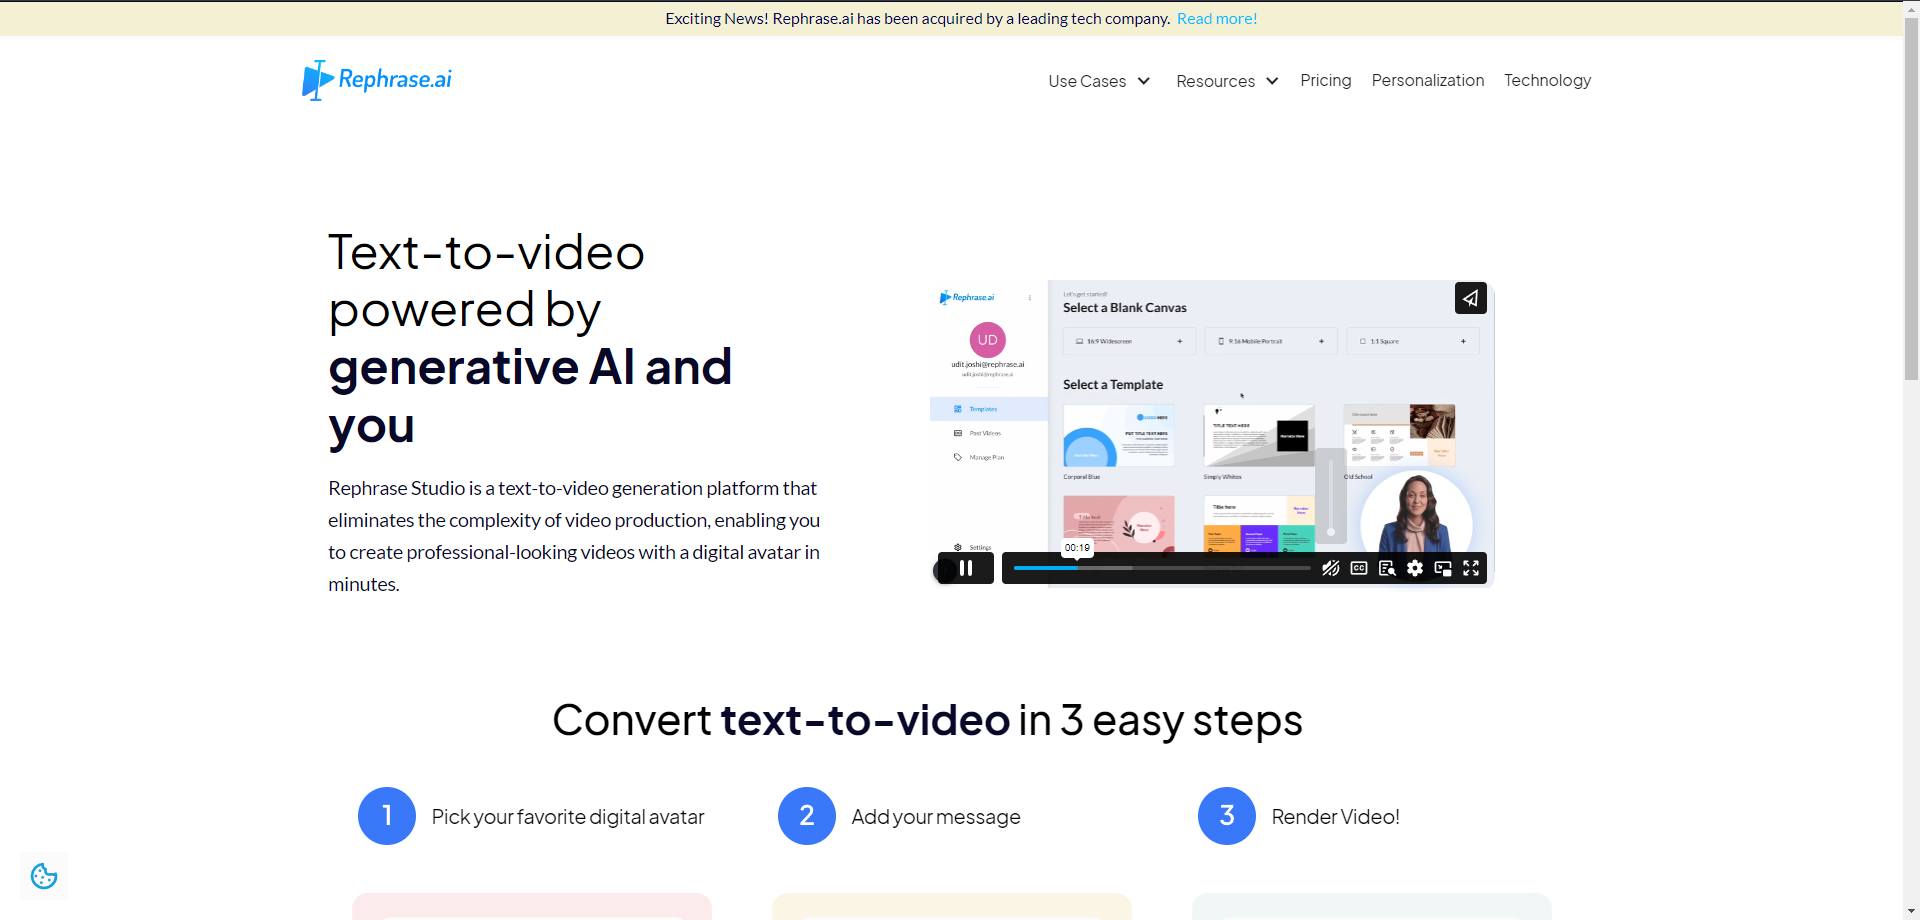
Task: Click the text 'Pick your favorite digital avatar'
Action: pos(568,817)
